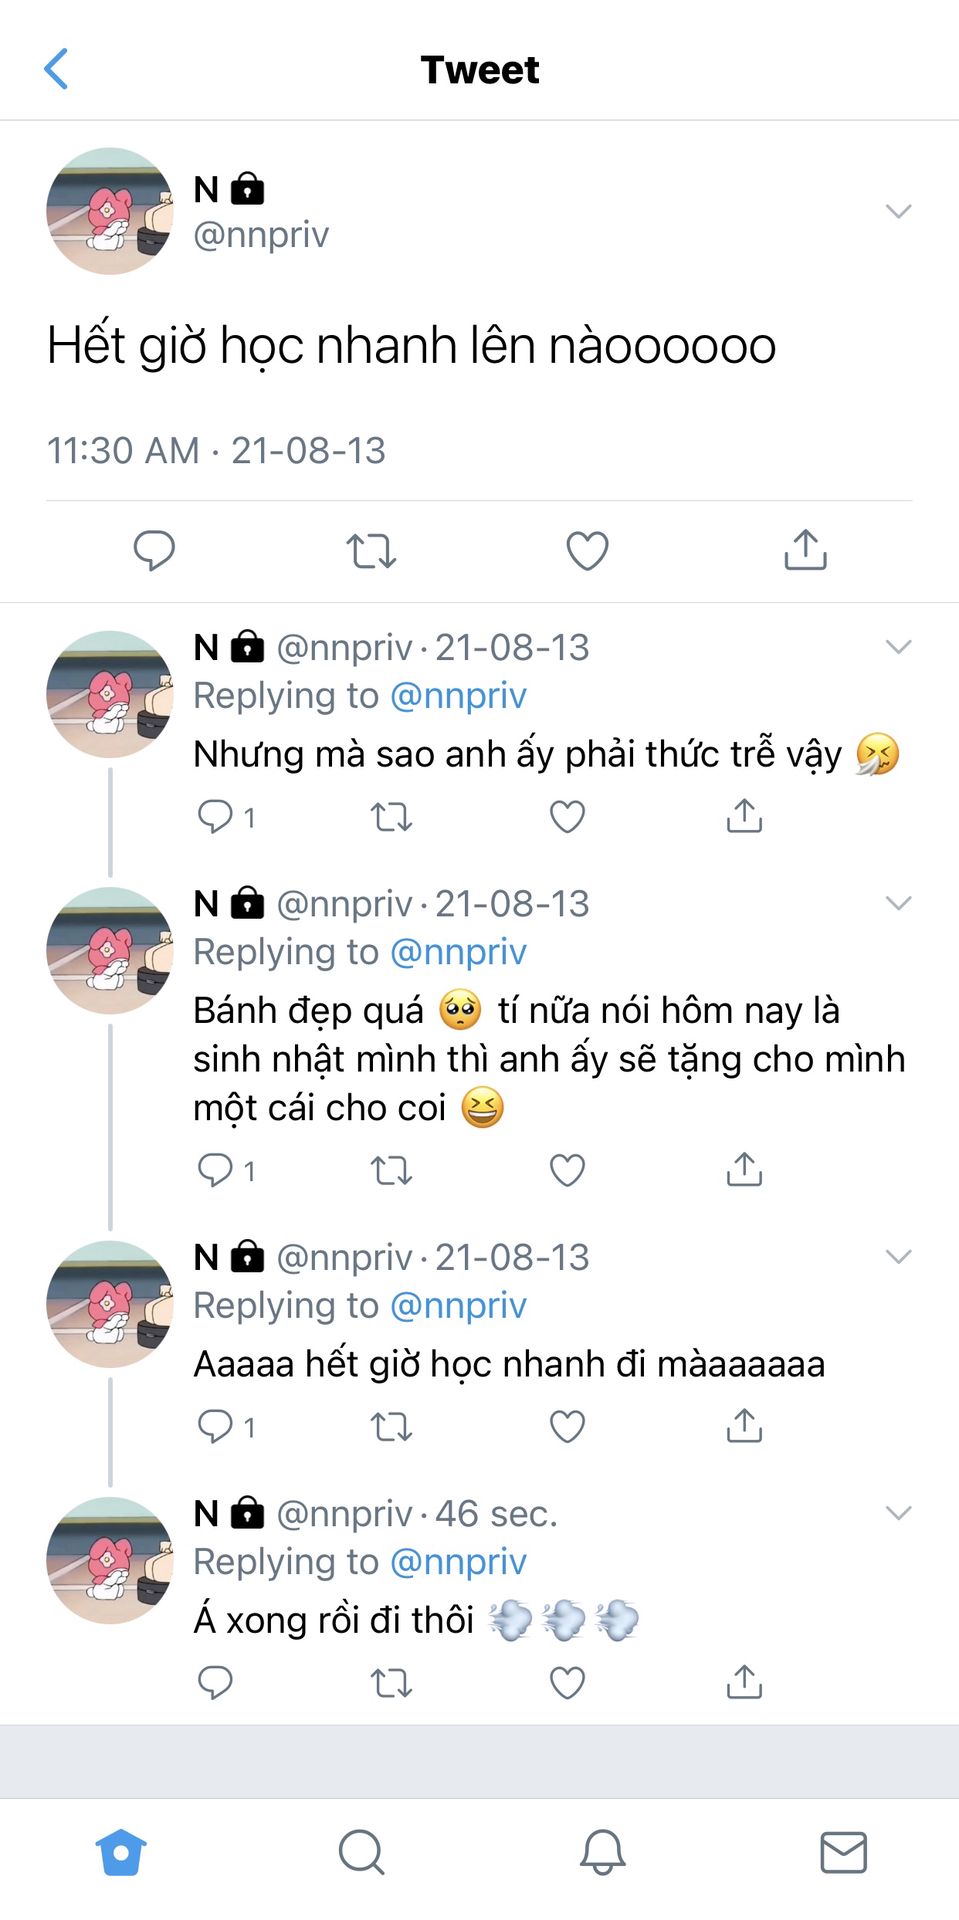This screenshot has height=1920, width=959.
Task: Open options chevron on the main tweet
Action: [898, 211]
